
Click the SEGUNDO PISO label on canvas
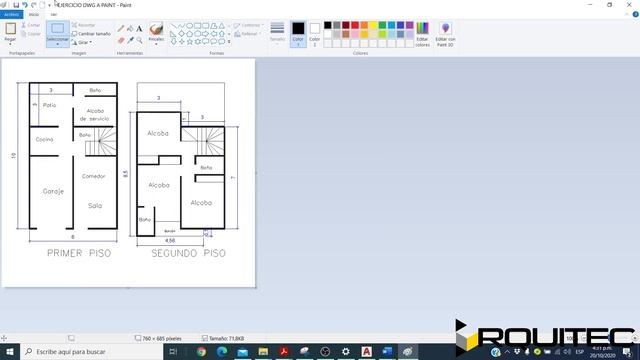coord(188,253)
